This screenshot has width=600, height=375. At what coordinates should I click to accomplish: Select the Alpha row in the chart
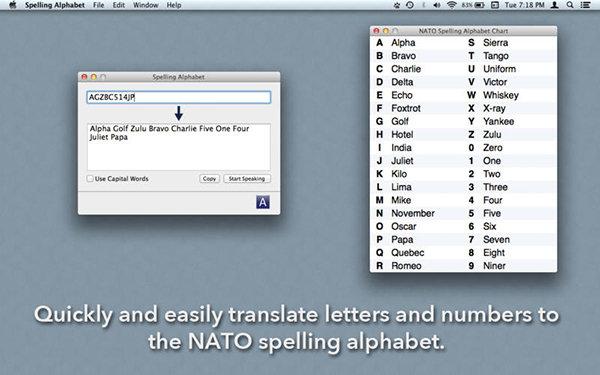point(417,42)
